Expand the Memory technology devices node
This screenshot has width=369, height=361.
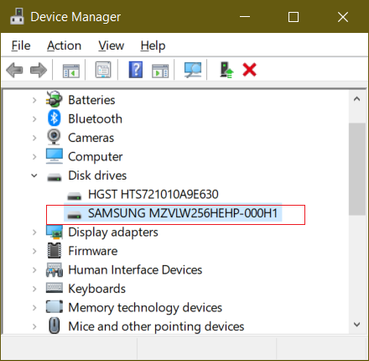click(34, 307)
